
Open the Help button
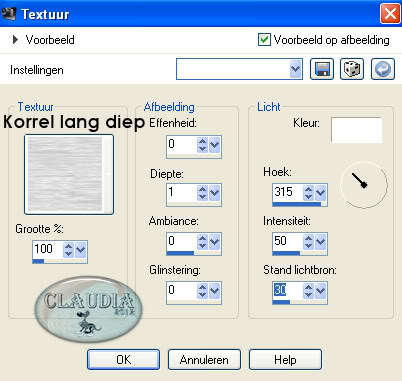pyautogui.click(x=285, y=360)
